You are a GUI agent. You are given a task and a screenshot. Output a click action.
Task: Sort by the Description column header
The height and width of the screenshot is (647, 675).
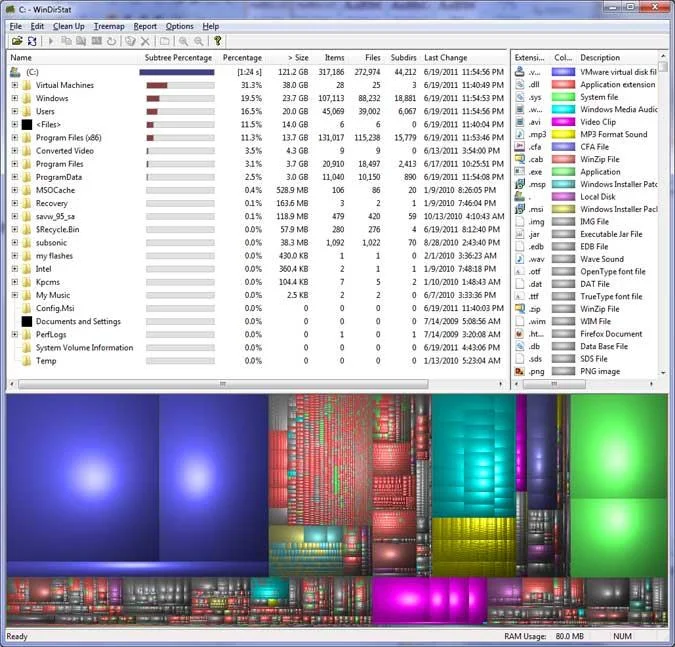[x=600, y=58]
